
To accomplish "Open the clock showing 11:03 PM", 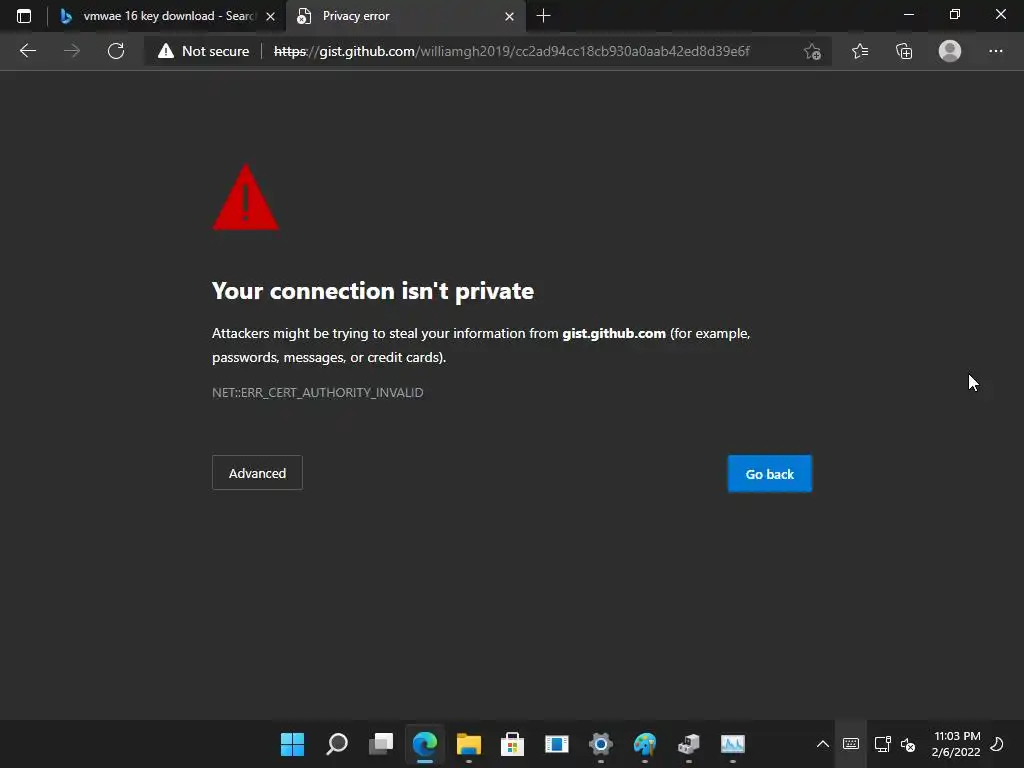I will click(x=957, y=744).
